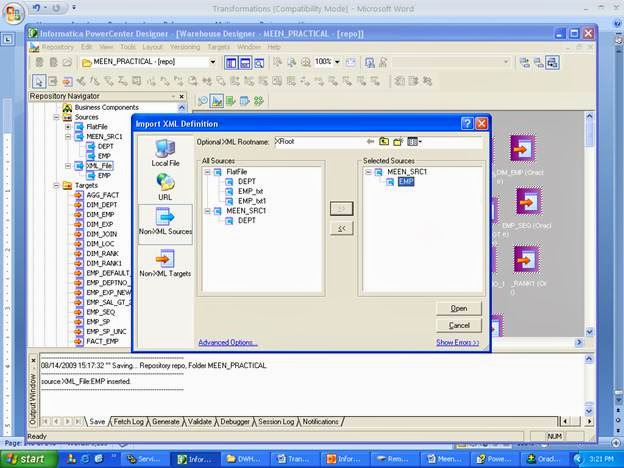Viewport: 624px width, 468px height.
Task: Click the Windows start button
Action: (x=29, y=459)
